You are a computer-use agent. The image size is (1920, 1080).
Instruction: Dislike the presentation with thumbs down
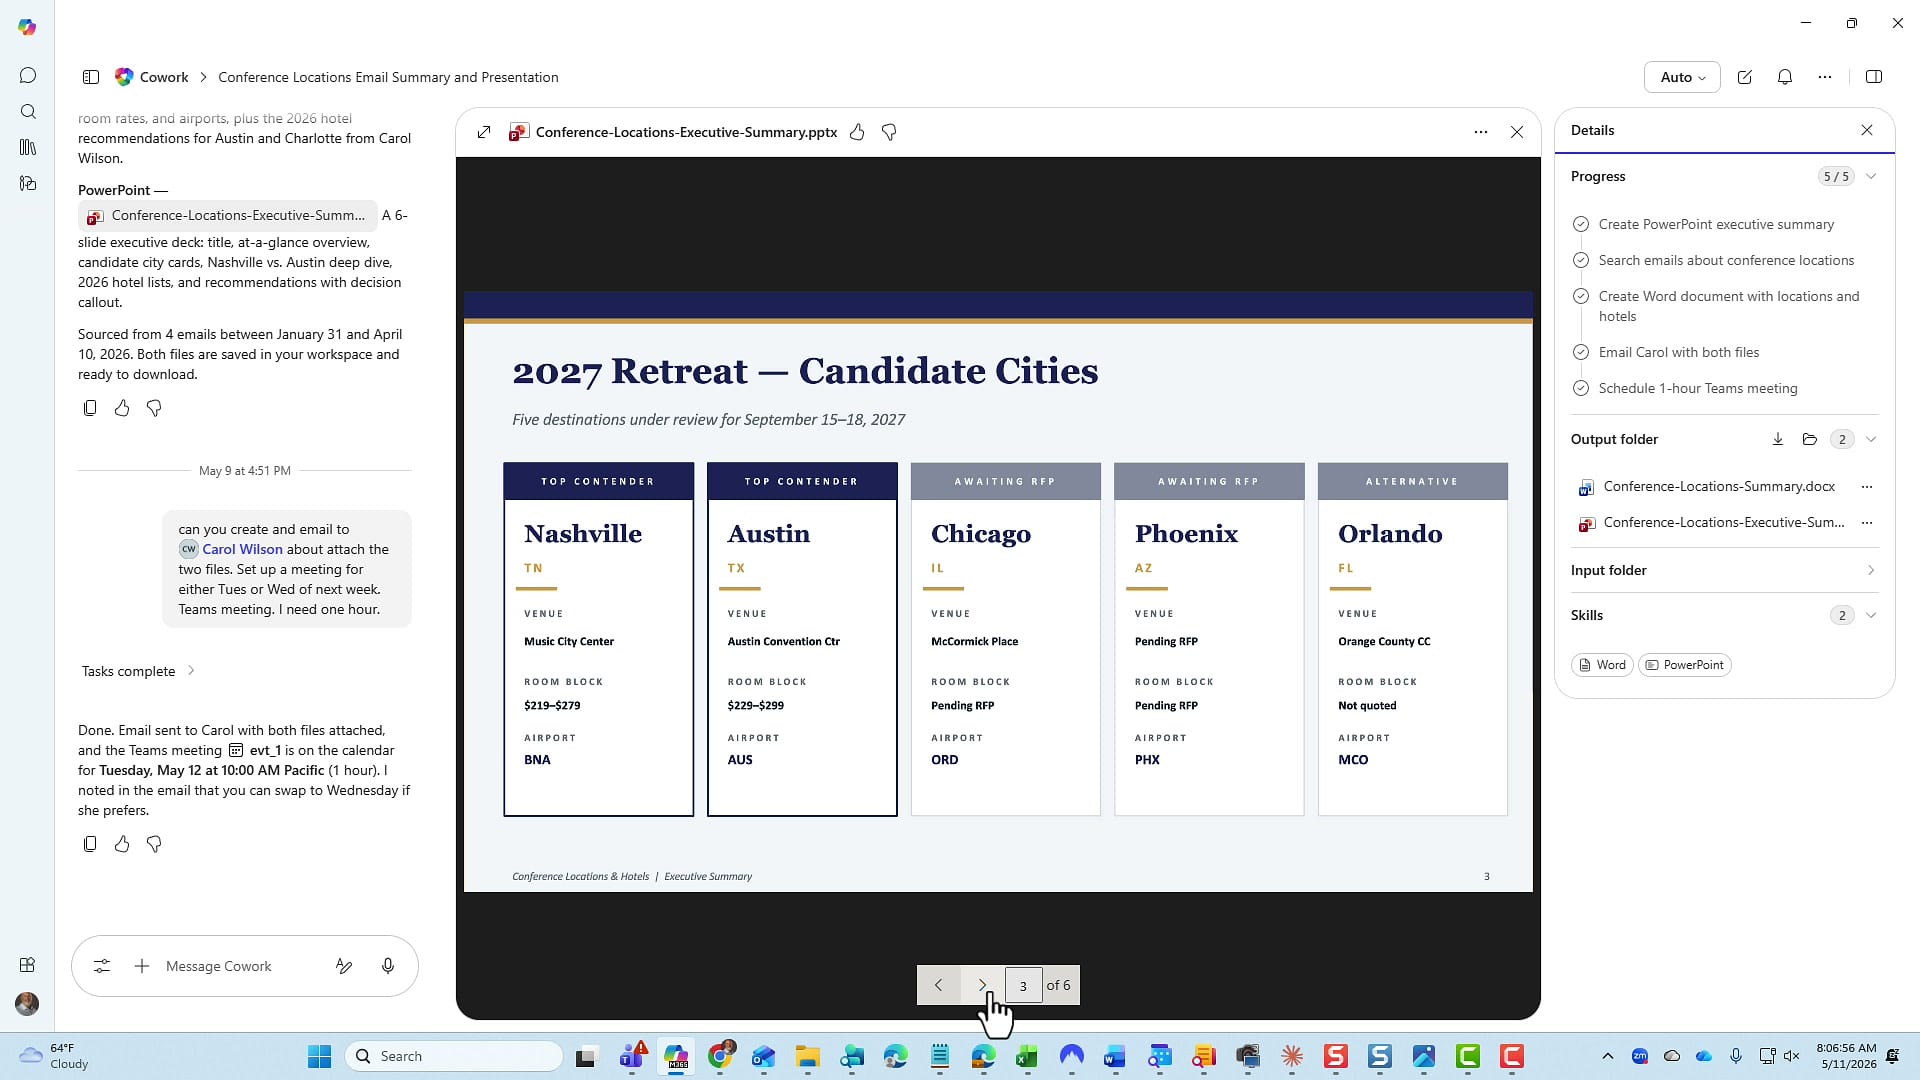(889, 132)
